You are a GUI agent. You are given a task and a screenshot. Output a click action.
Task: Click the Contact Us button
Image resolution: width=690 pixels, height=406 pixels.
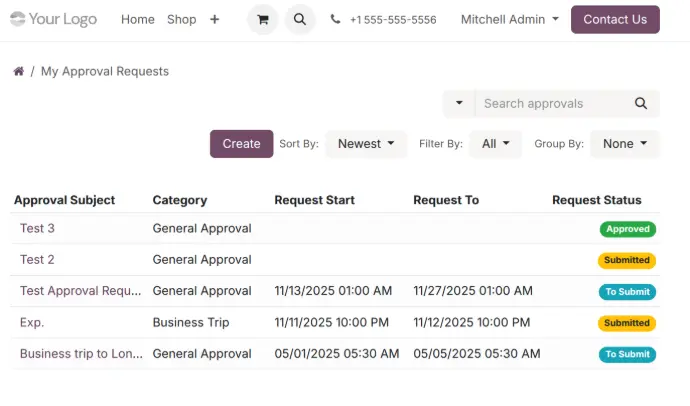pos(615,19)
